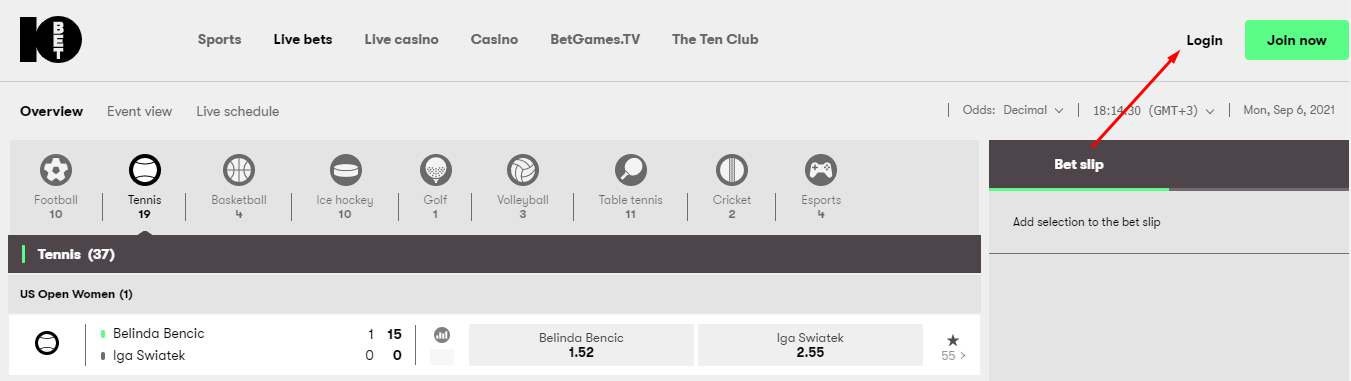Switch to Event view tab

[139, 111]
